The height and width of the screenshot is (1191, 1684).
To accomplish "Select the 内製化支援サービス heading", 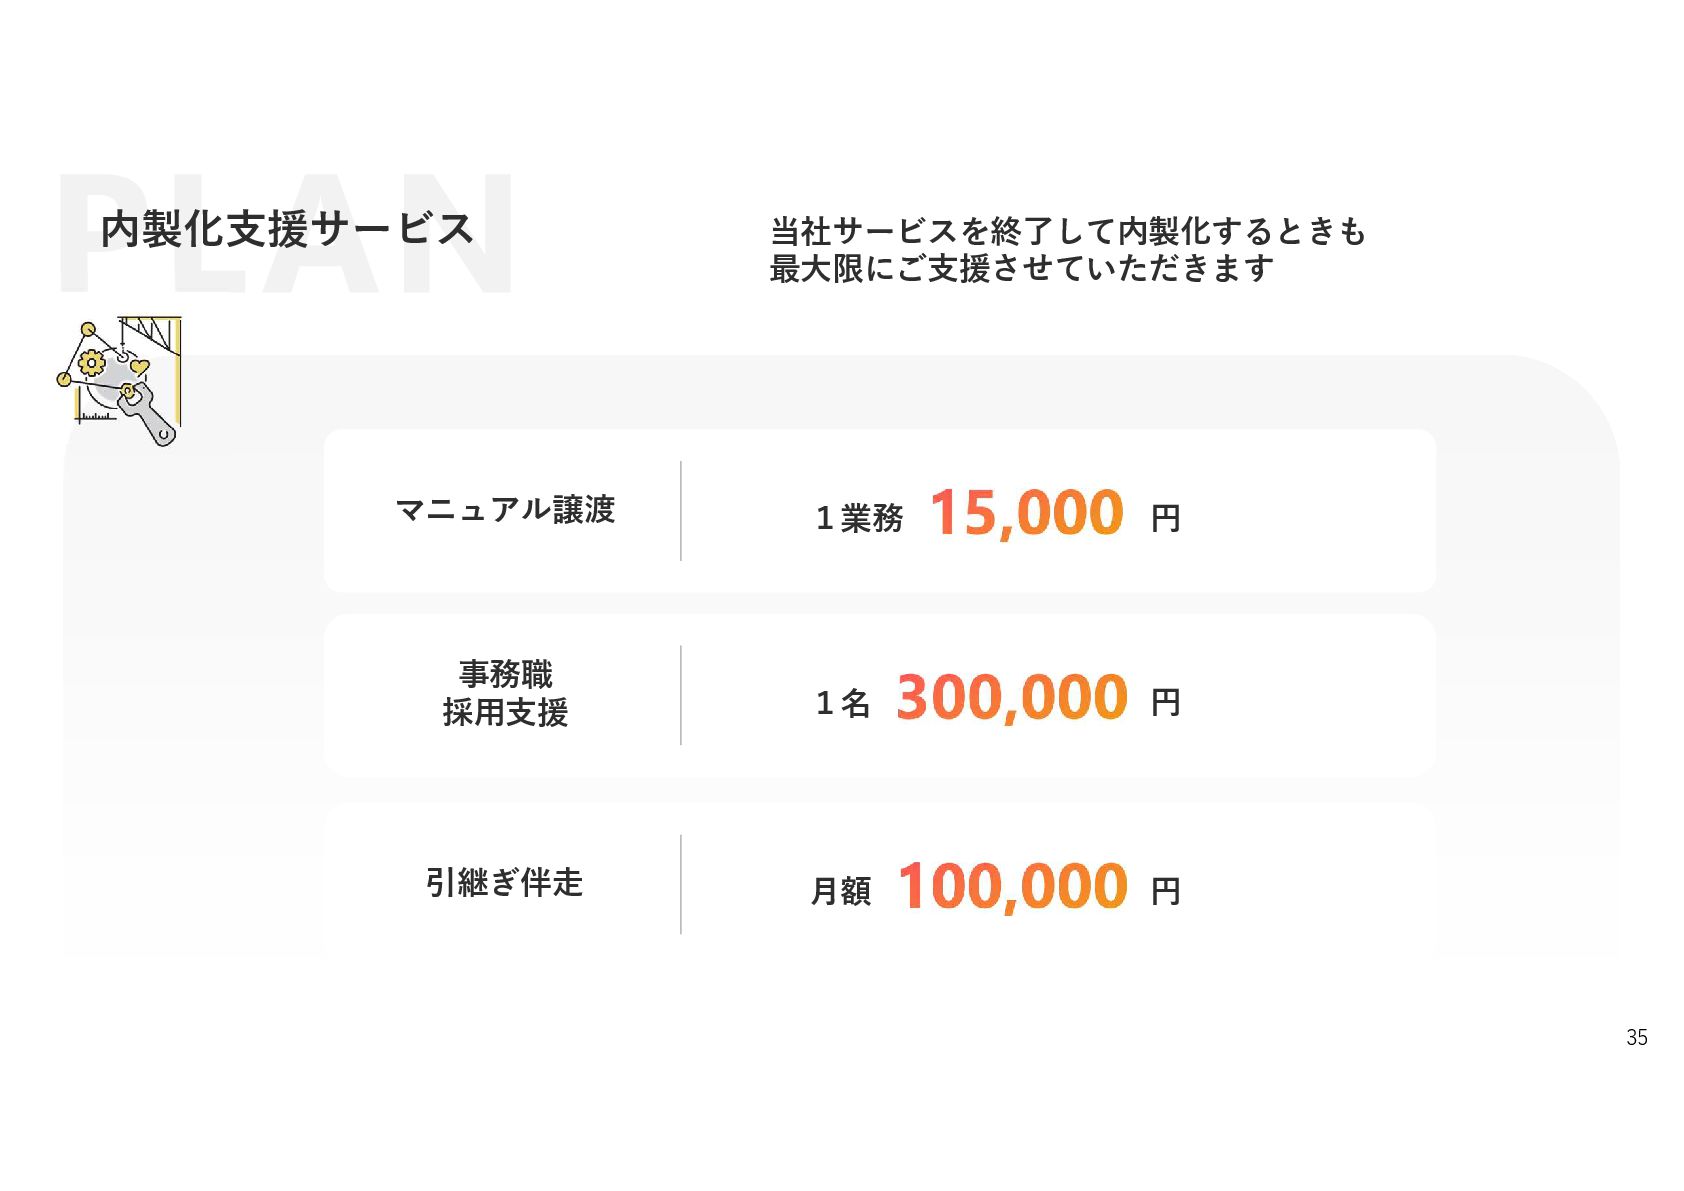I will coord(287,229).
